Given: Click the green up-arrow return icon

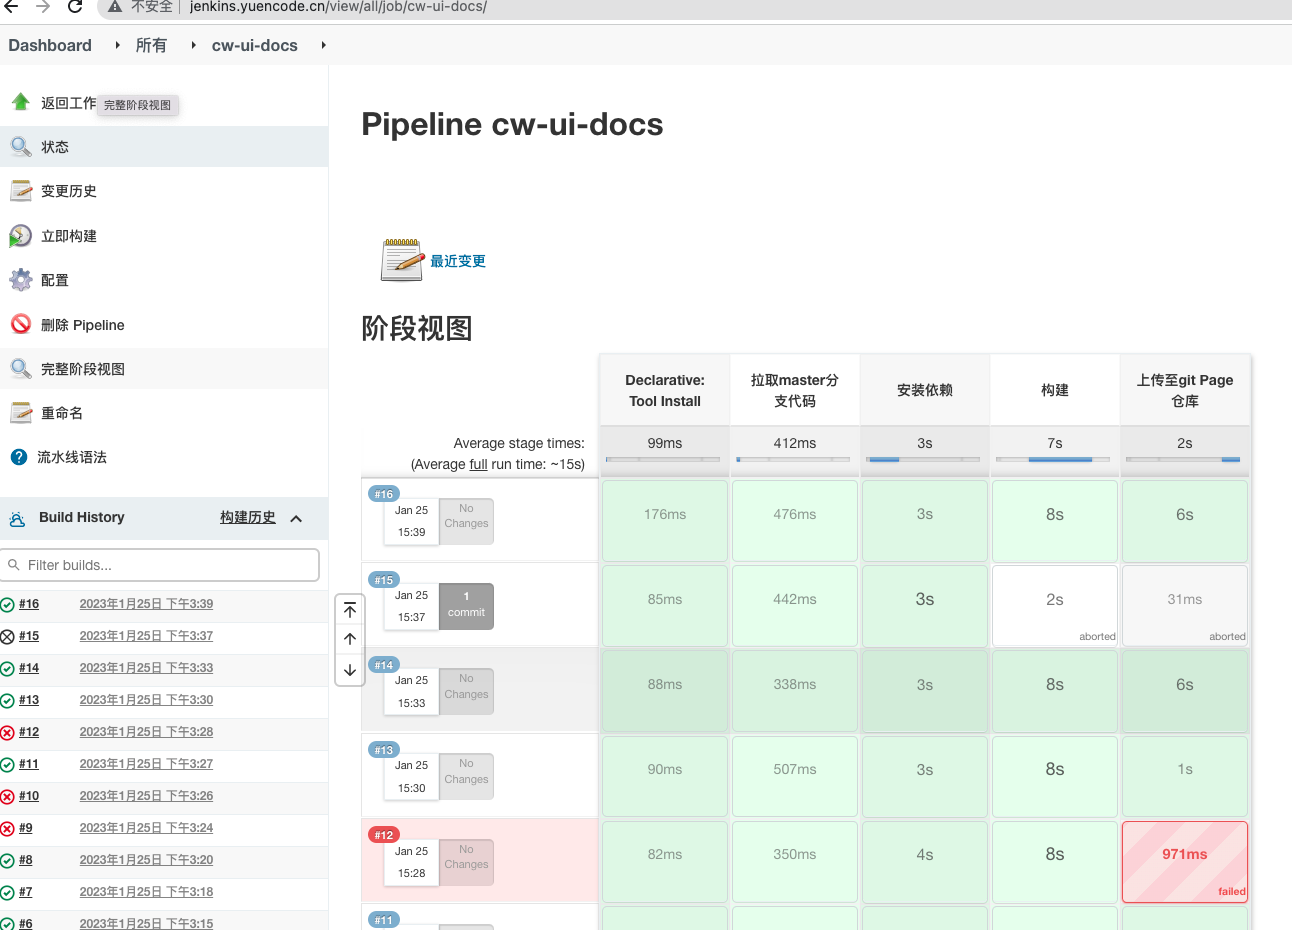Looking at the screenshot, I should coord(20,102).
